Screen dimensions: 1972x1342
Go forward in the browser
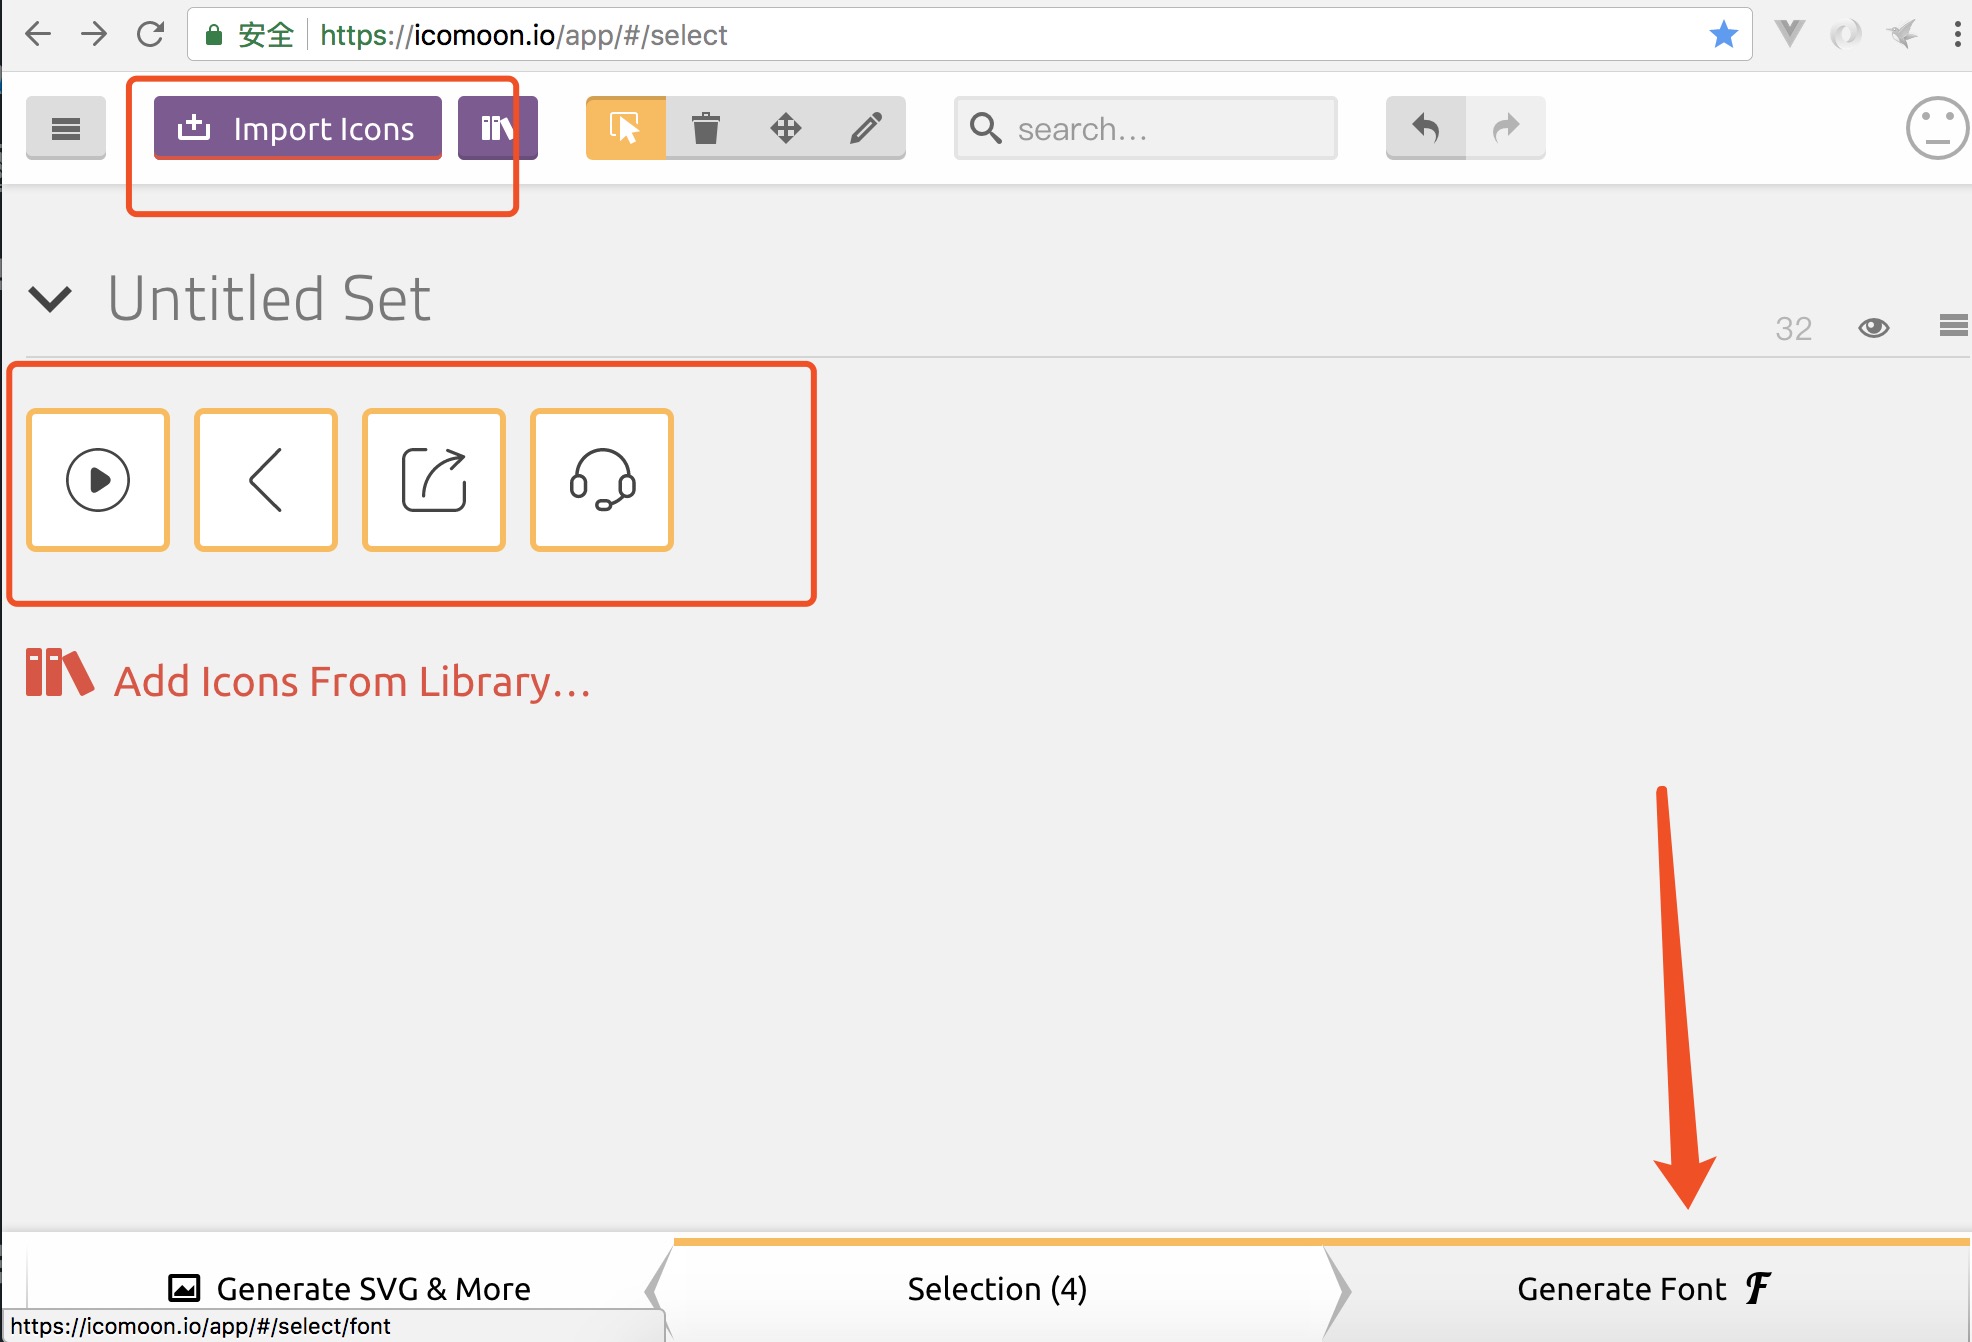point(94,35)
